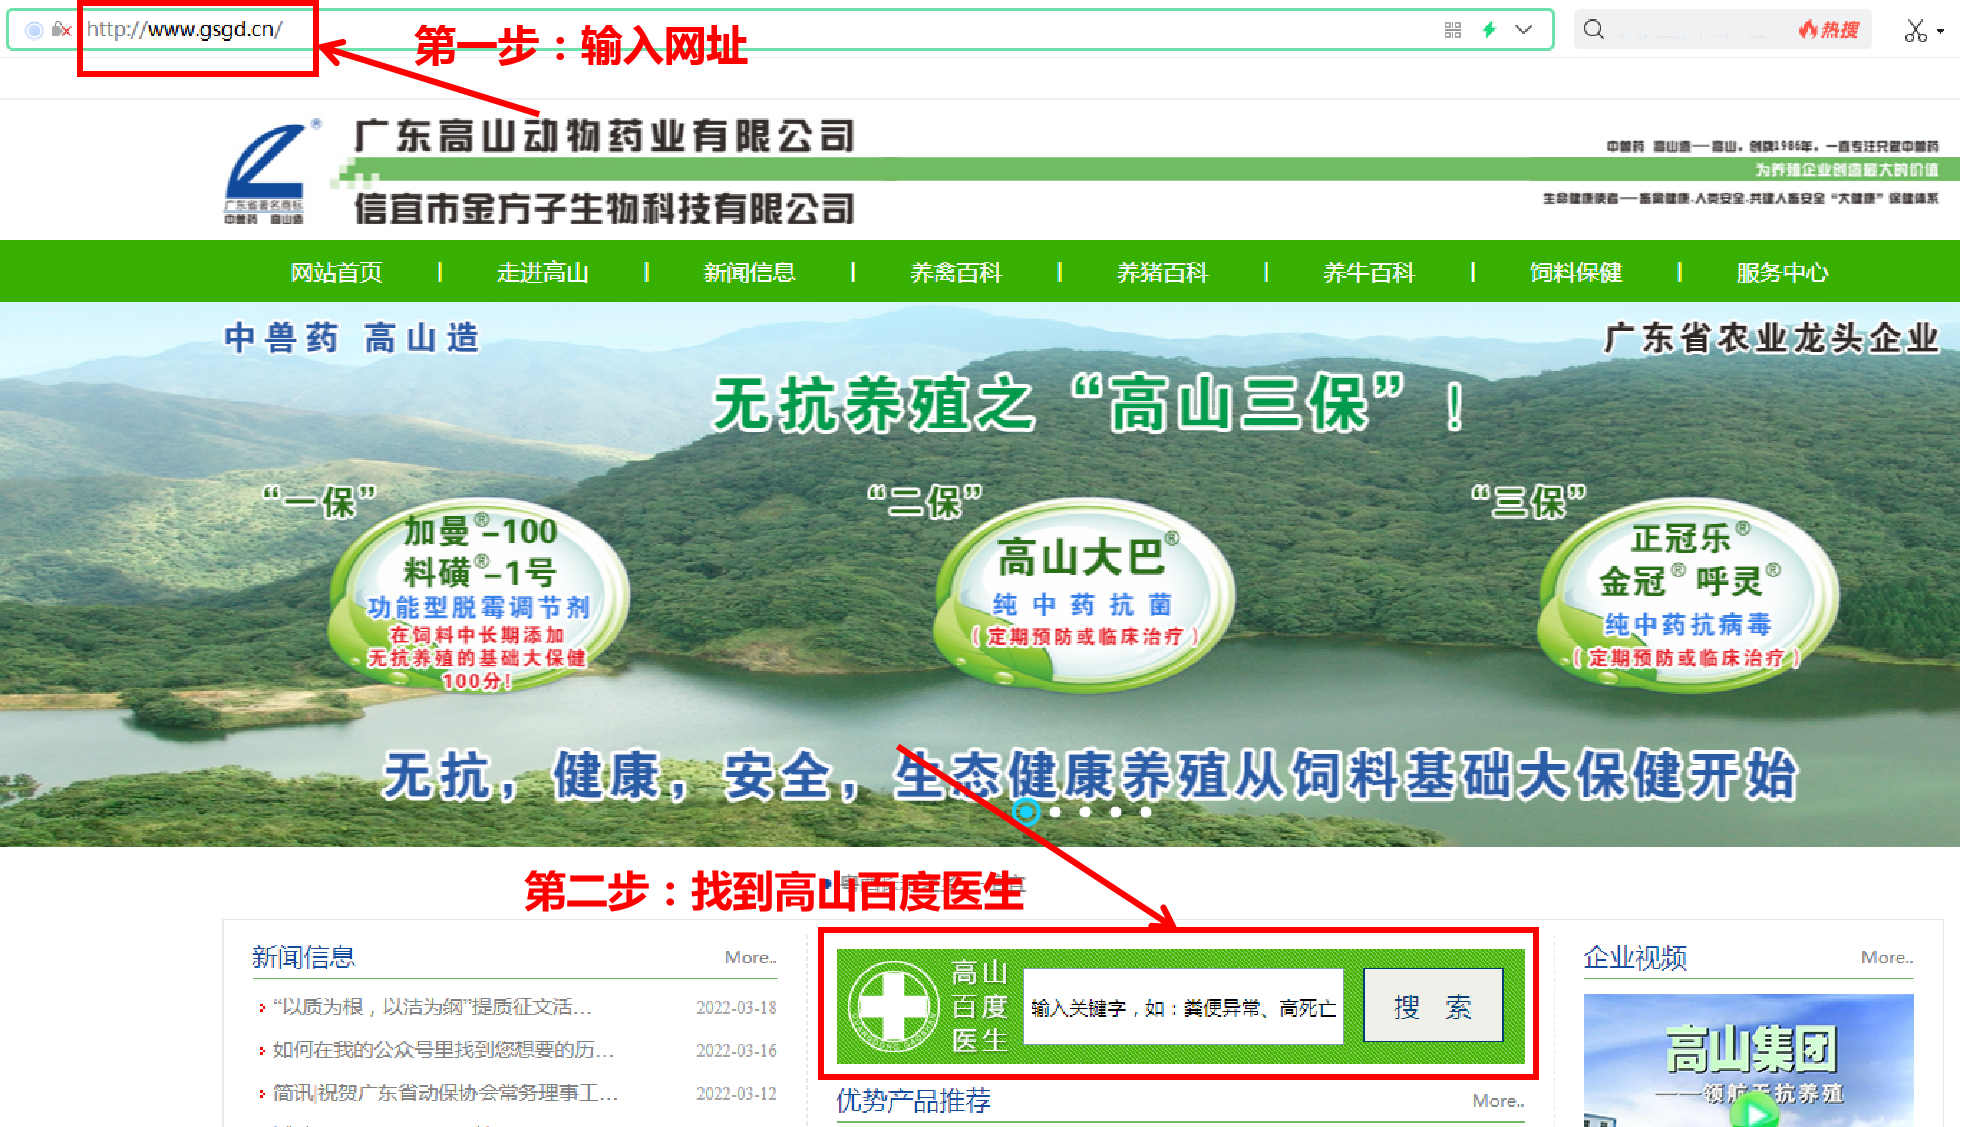
Task: Select the first highlighted banner carousel dot
Action: [x=1025, y=812]
